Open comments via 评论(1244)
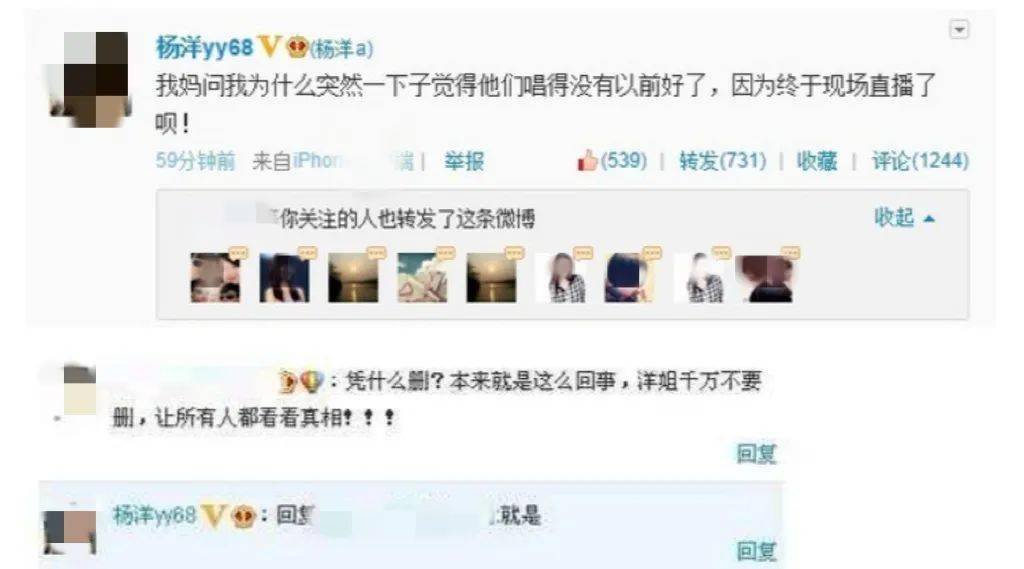Viewport: 1024px width, 569px height. point(920,161)
